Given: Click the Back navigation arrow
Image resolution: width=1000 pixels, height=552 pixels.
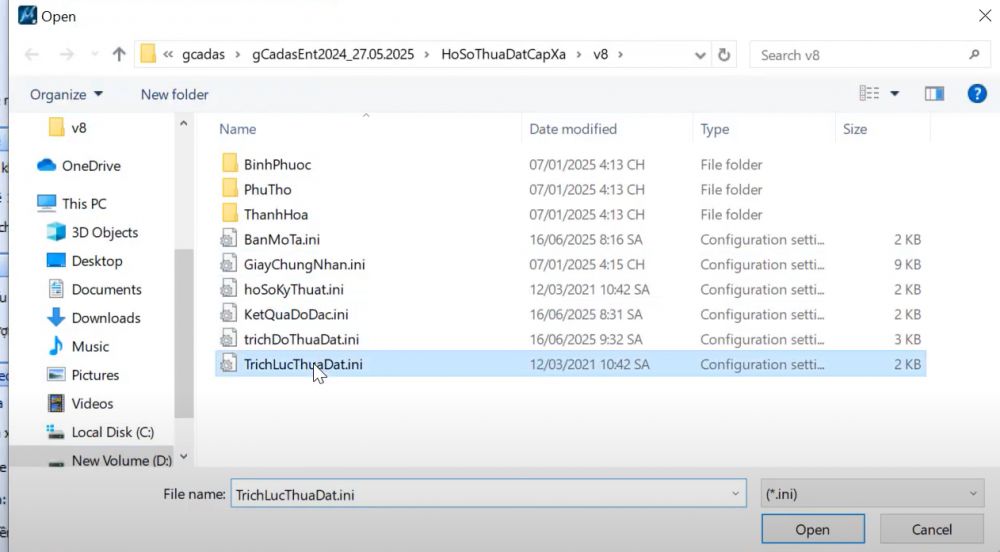Looking at the screenshot, I should pyautogui.click(x=32, y=55).
